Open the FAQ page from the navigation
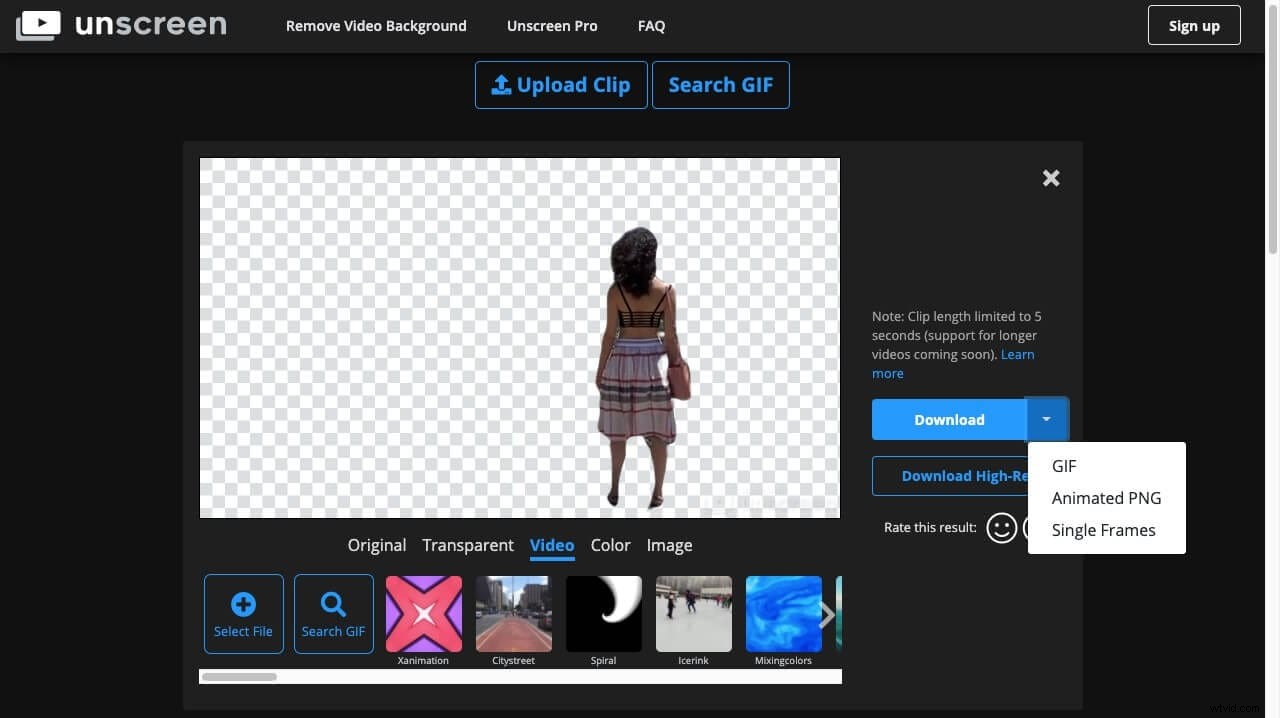The width and height of the screenshot is (1280, 718). coord(651,25)
